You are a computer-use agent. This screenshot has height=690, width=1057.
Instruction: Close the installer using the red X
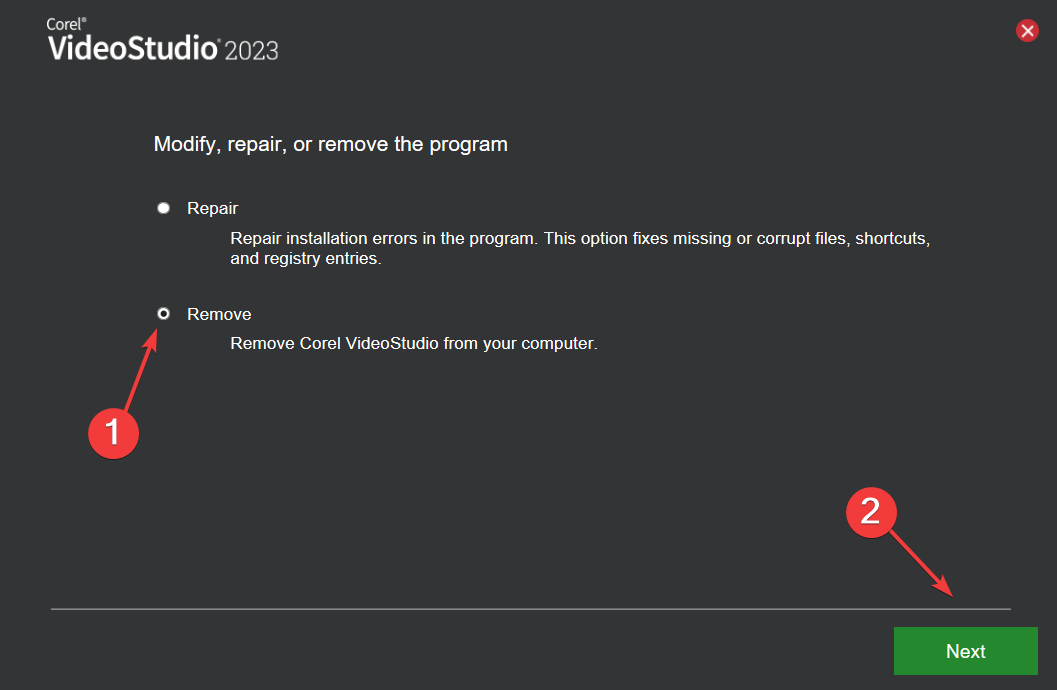pyautogui.click(x=1027, y=31)
